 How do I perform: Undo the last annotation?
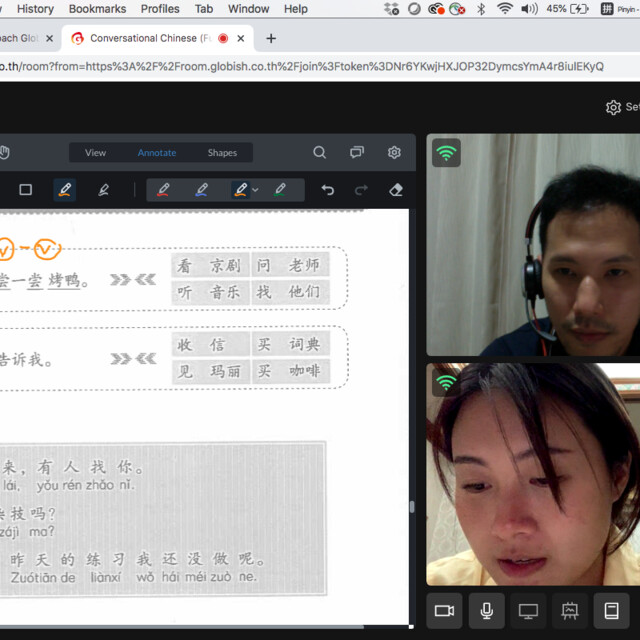[327, 190]
